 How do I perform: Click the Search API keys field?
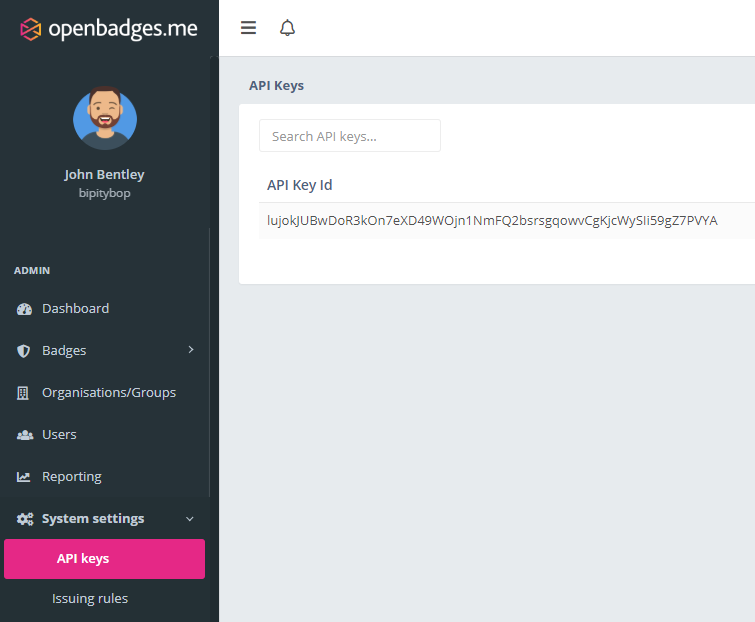[349, 136]
